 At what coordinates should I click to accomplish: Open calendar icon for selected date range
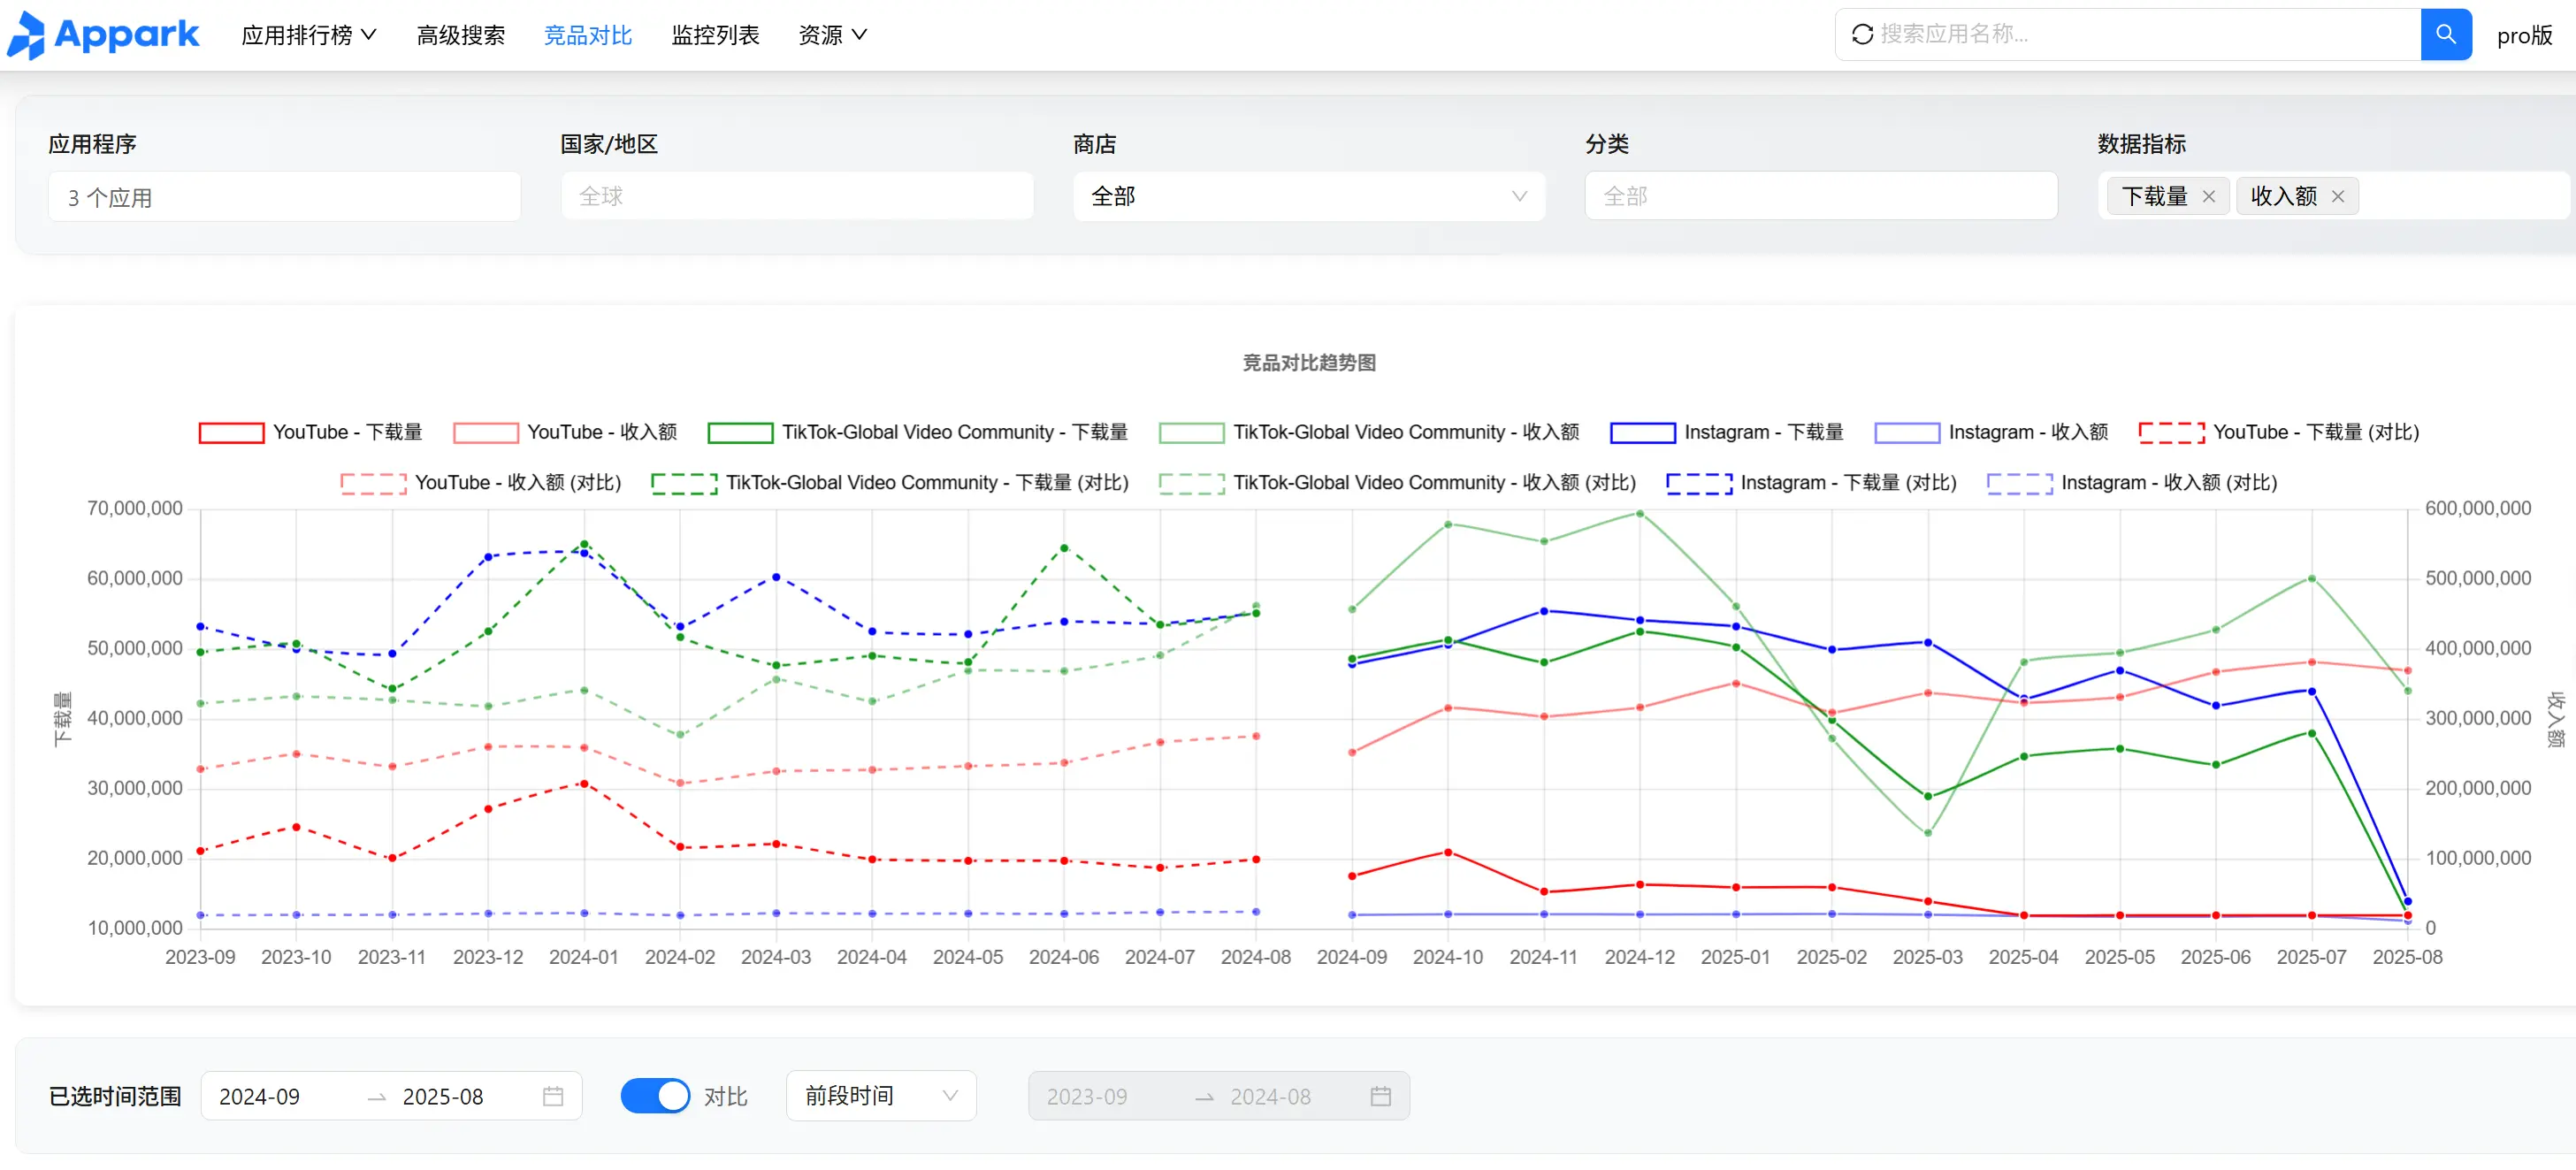tap(553, 1096)
